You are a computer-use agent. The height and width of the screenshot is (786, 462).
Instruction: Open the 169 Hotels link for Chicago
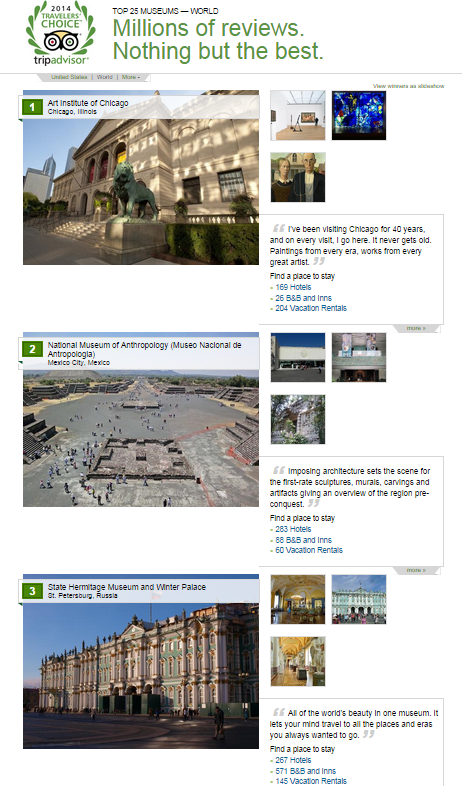[x=293, y=287]
